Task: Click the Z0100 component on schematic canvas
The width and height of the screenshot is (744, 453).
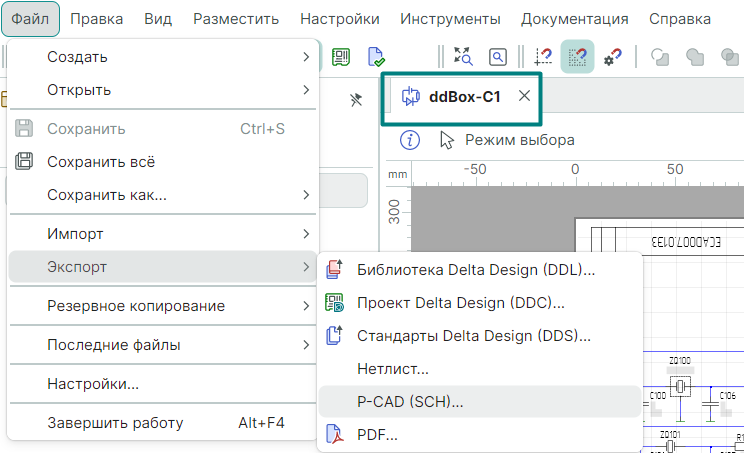Action: [680, 386]
